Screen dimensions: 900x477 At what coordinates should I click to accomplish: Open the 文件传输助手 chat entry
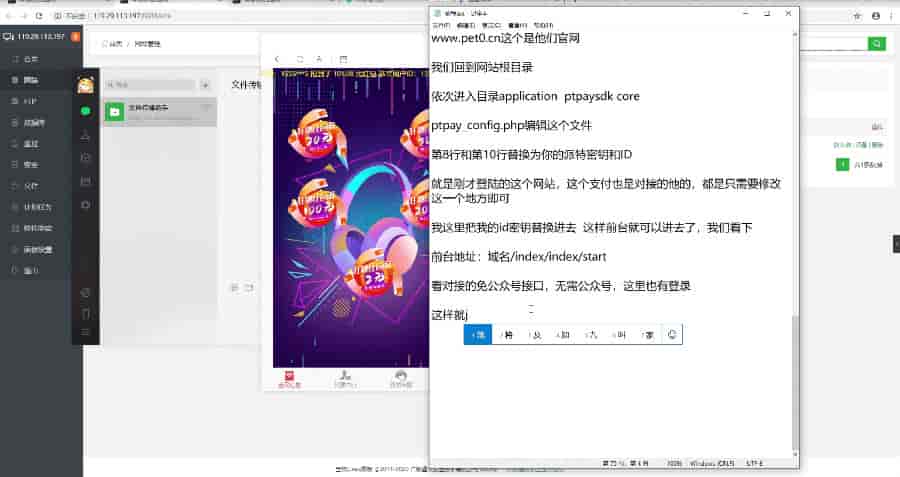[160, 112]
